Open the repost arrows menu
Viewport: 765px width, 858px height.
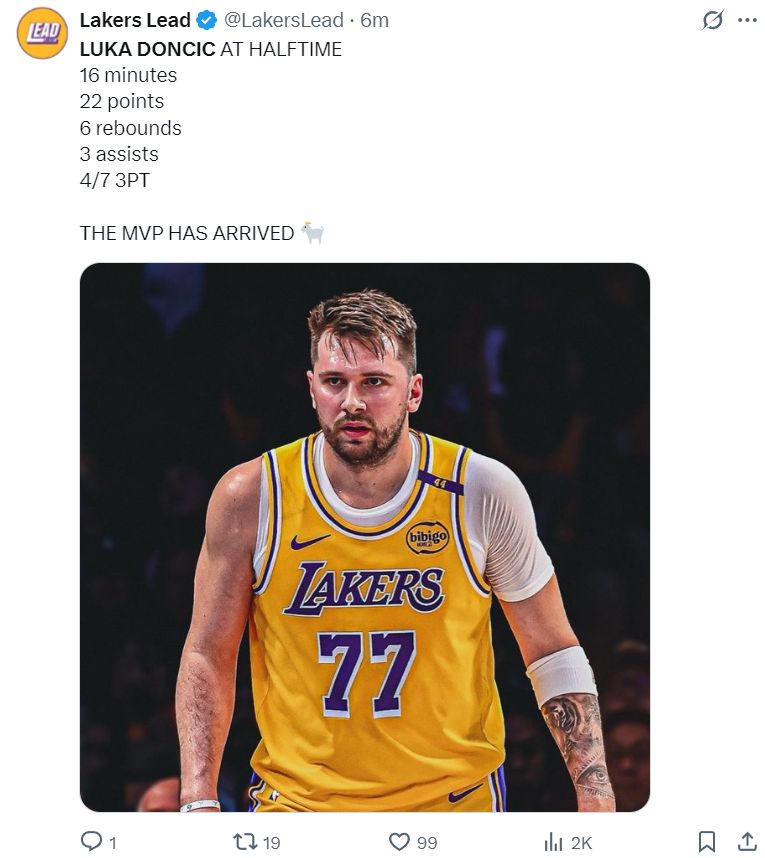click(x=244, y=842)
